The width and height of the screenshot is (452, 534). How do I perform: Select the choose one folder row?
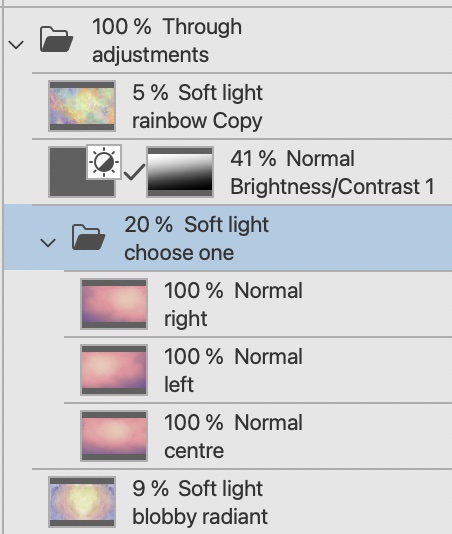pos(228,238)
